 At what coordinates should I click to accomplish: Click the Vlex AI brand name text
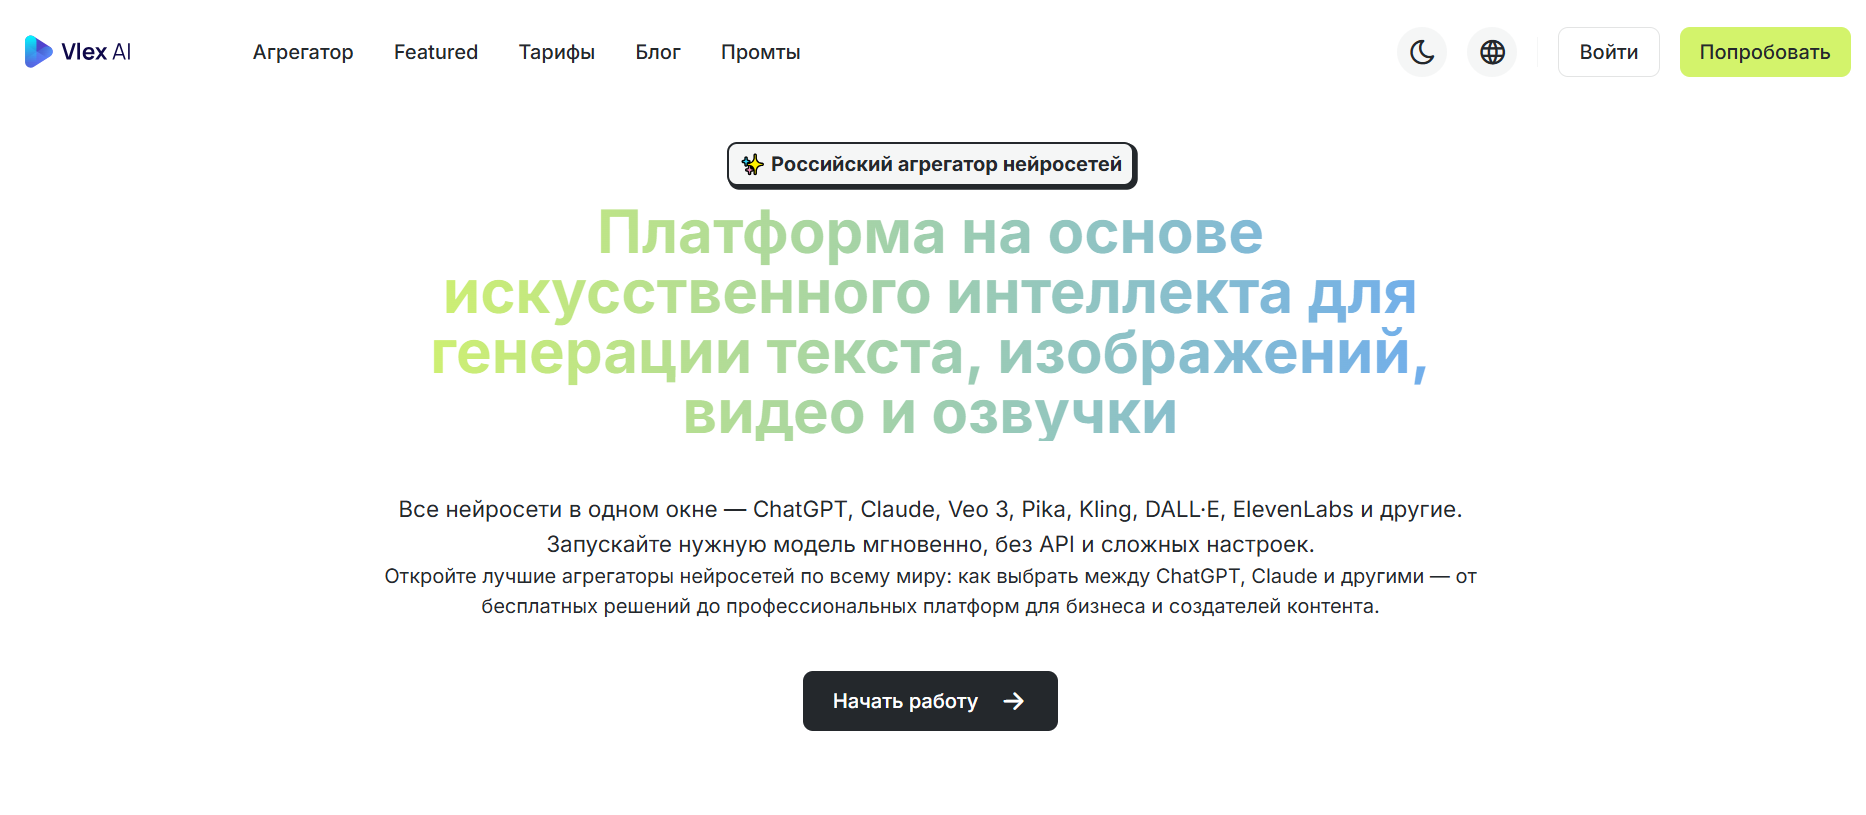point(96,52)
